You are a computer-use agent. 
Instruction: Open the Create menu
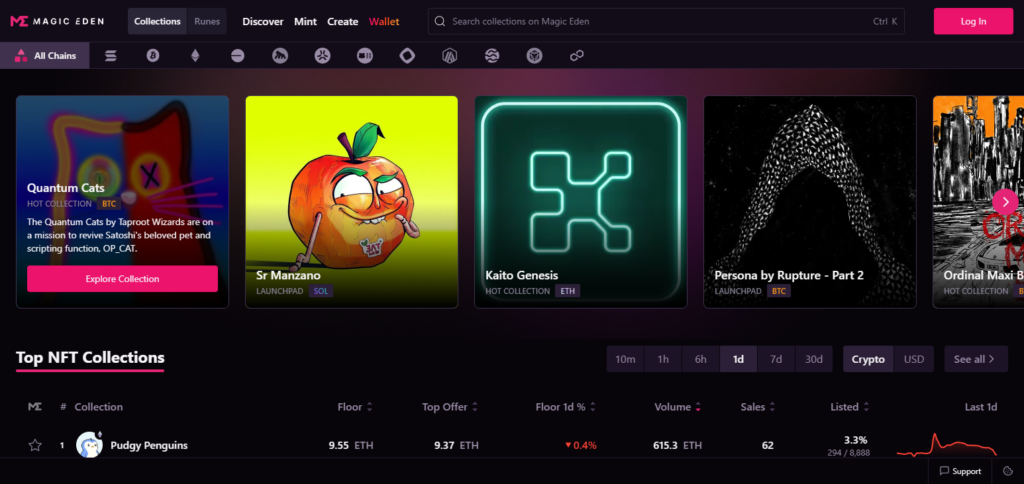343,22
